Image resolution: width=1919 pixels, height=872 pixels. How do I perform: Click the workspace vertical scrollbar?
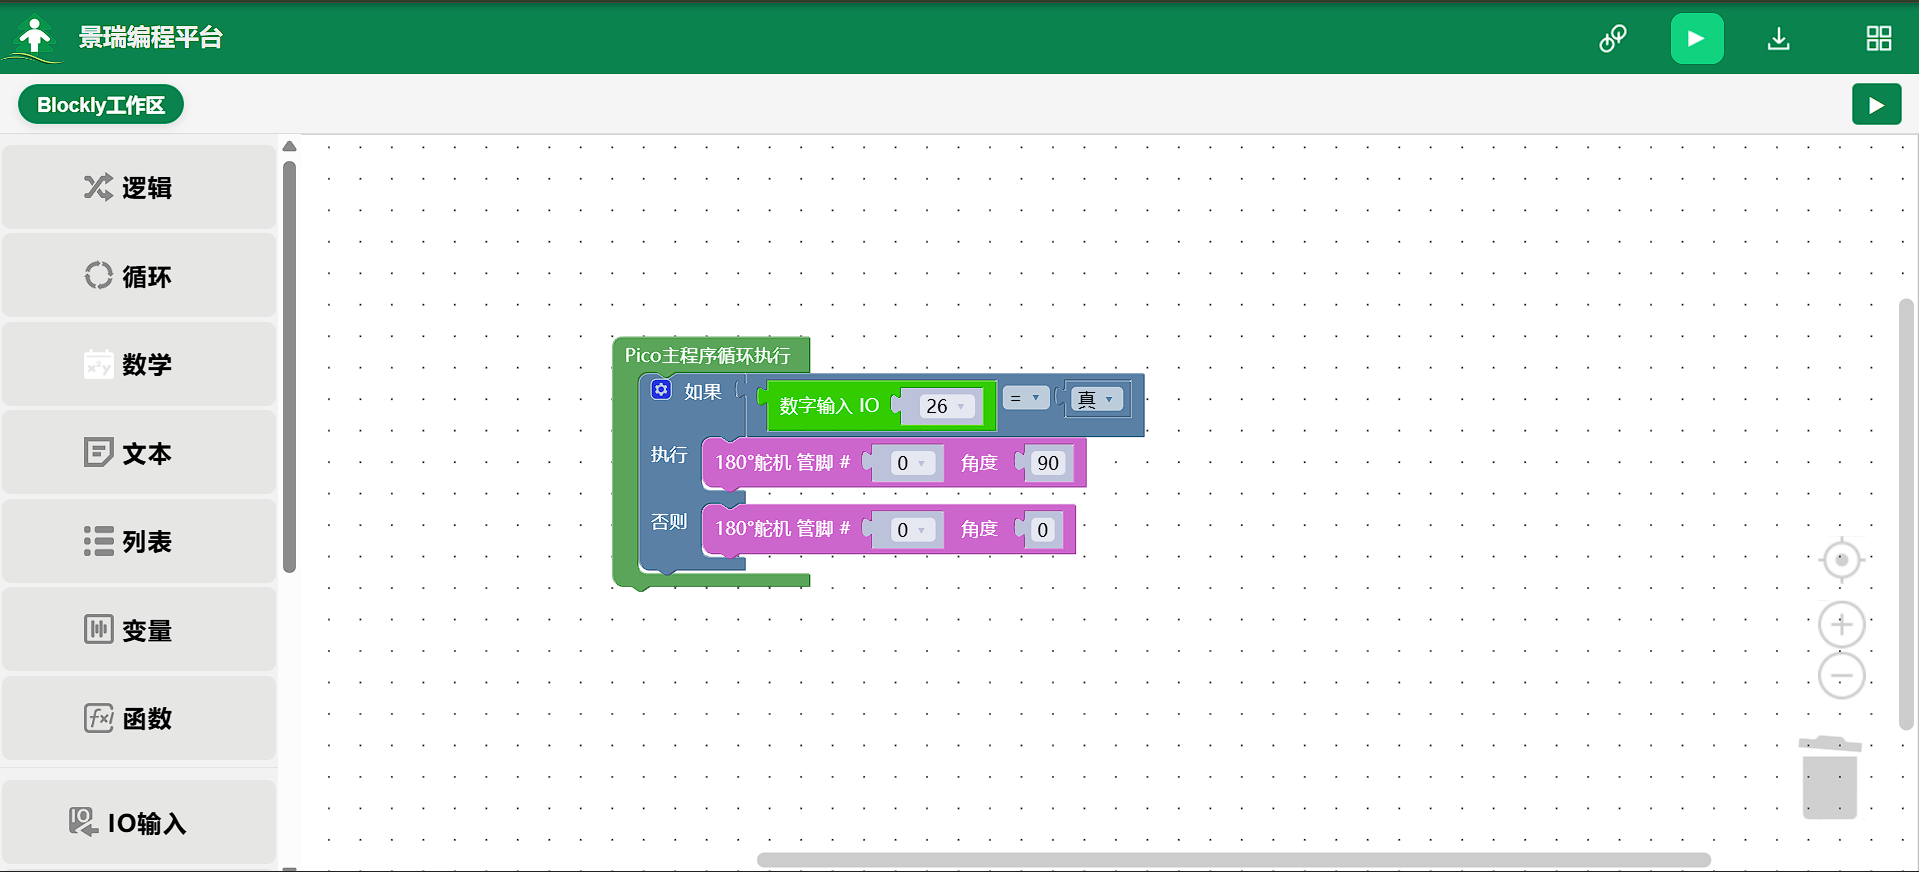1906,514
